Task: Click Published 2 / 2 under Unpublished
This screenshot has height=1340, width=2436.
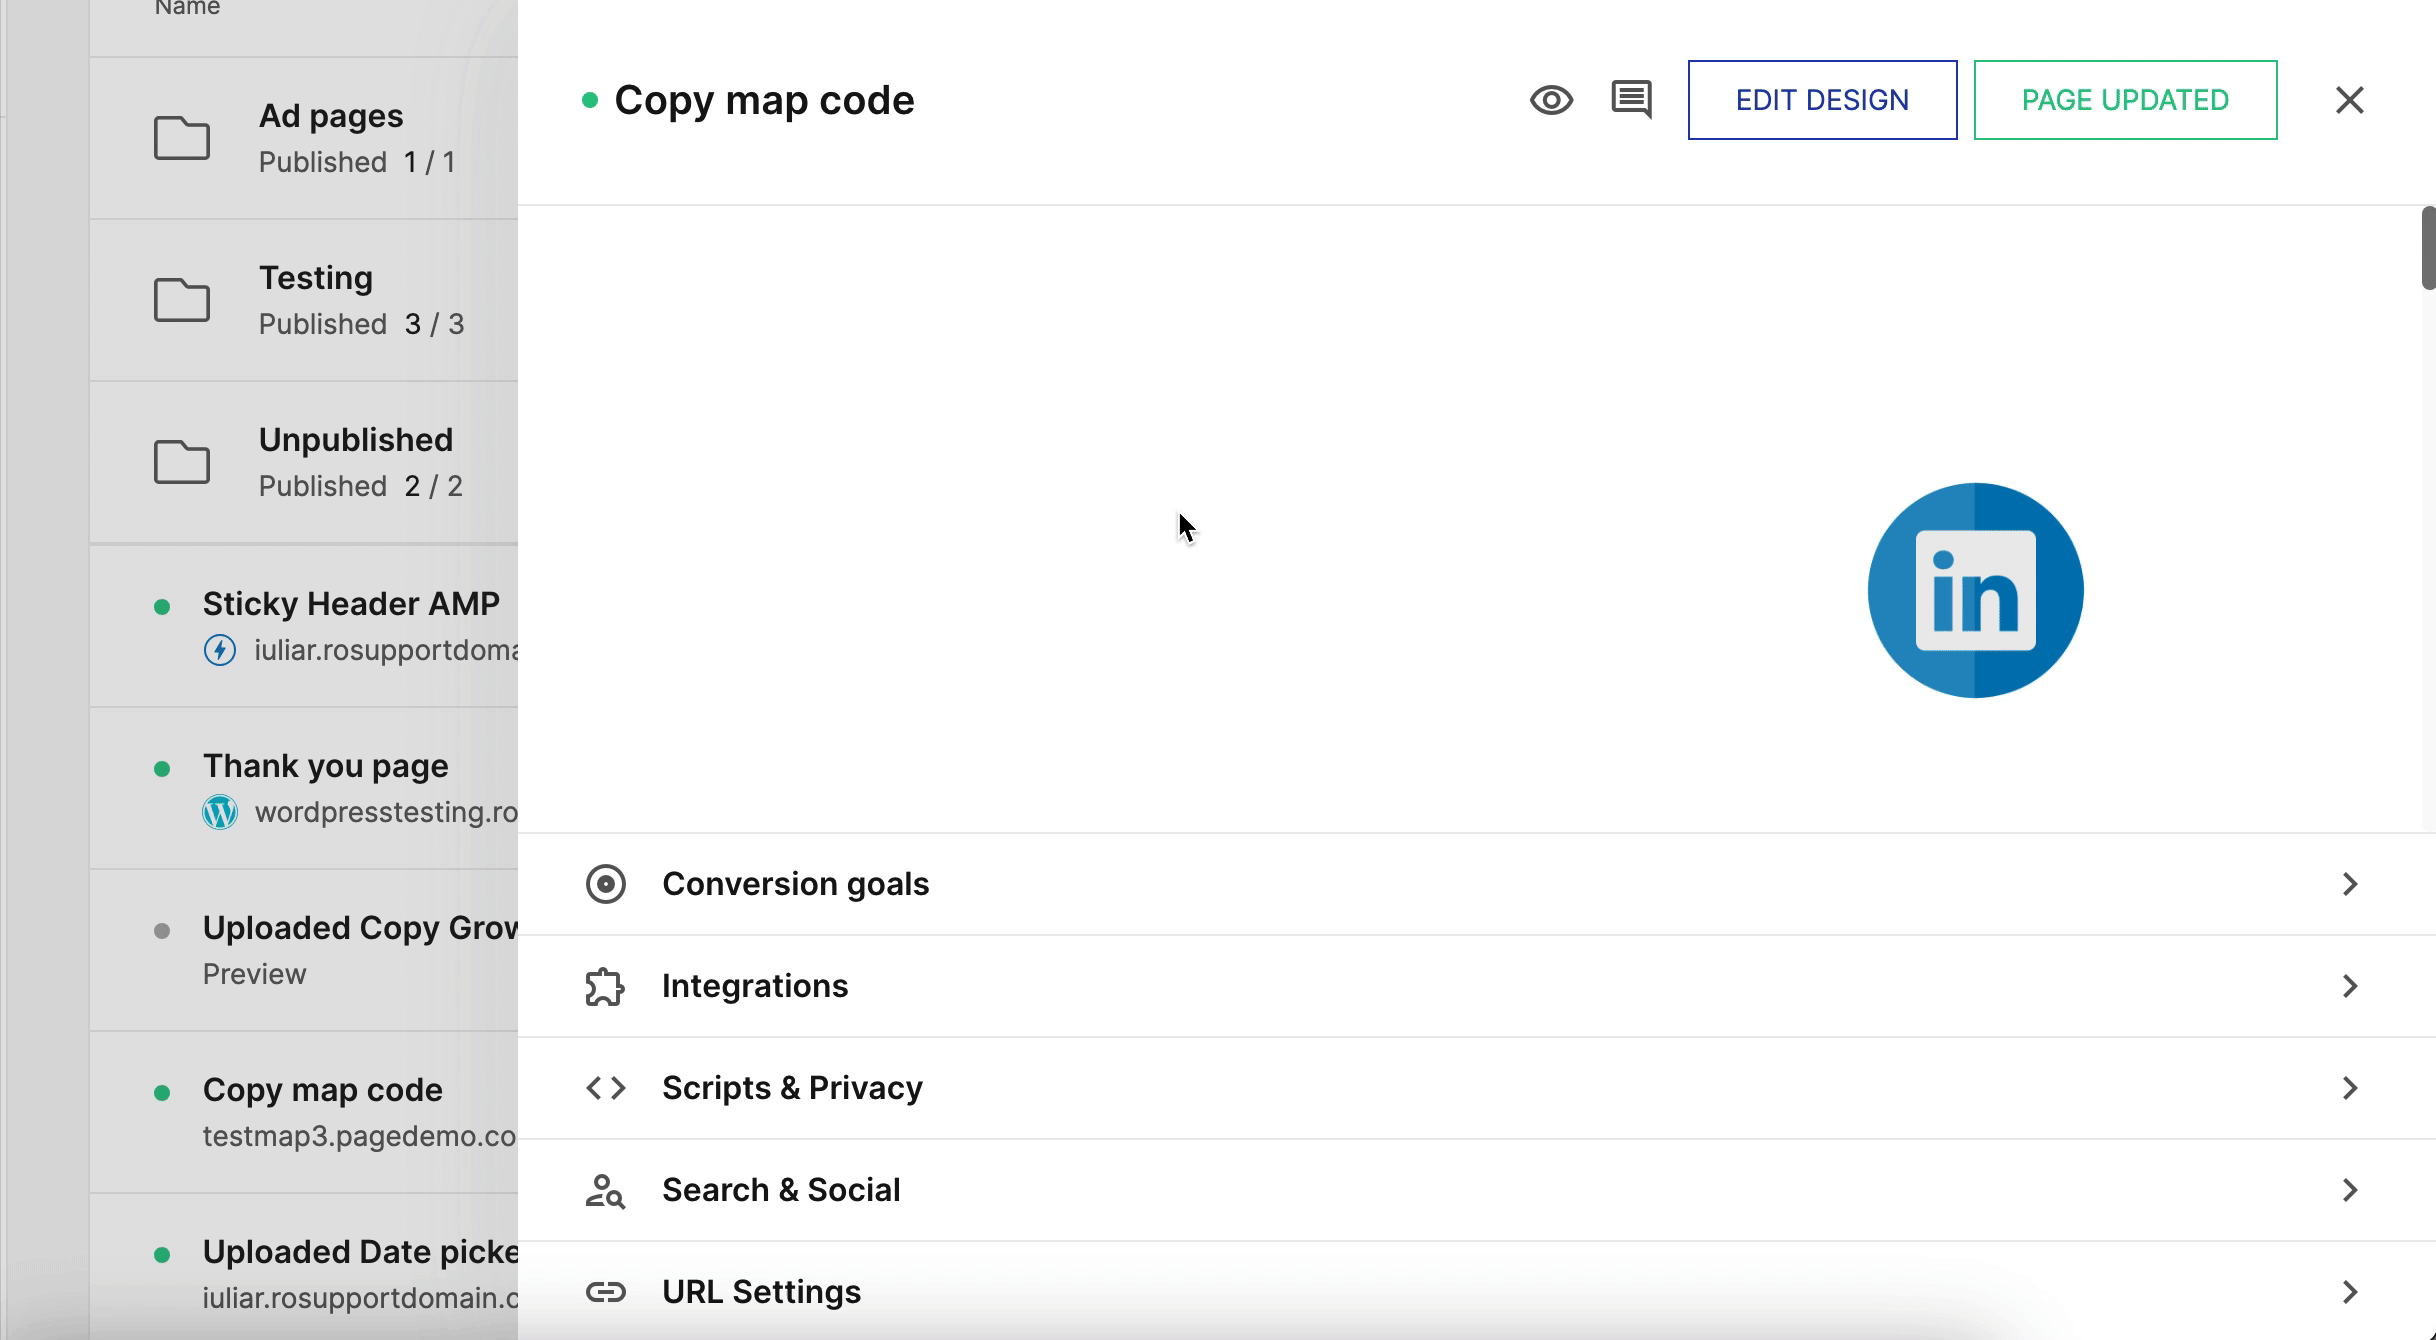Action: [361, 486]
